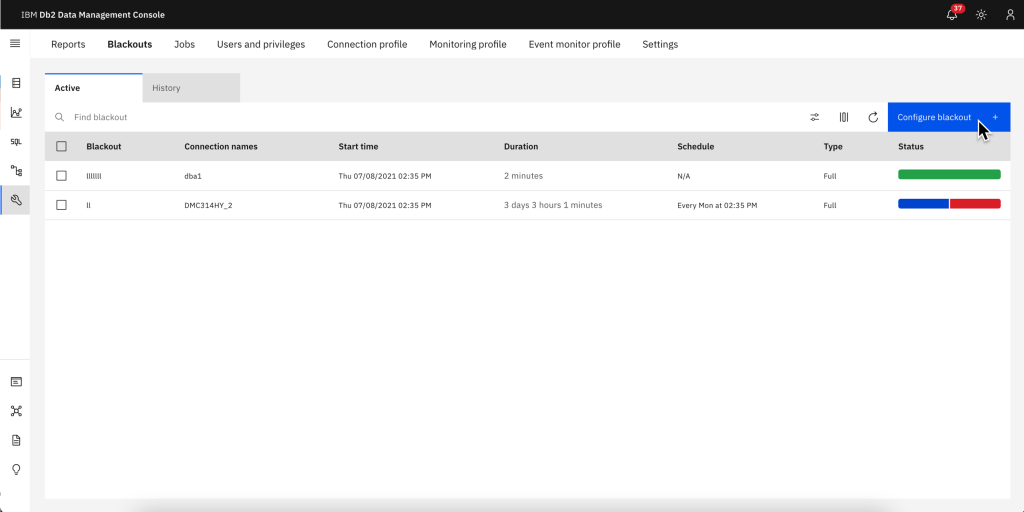This screenshot has width=1024, height=512.
Task: Go to Monitoring profile section
Action: click(x=467, y=44)
